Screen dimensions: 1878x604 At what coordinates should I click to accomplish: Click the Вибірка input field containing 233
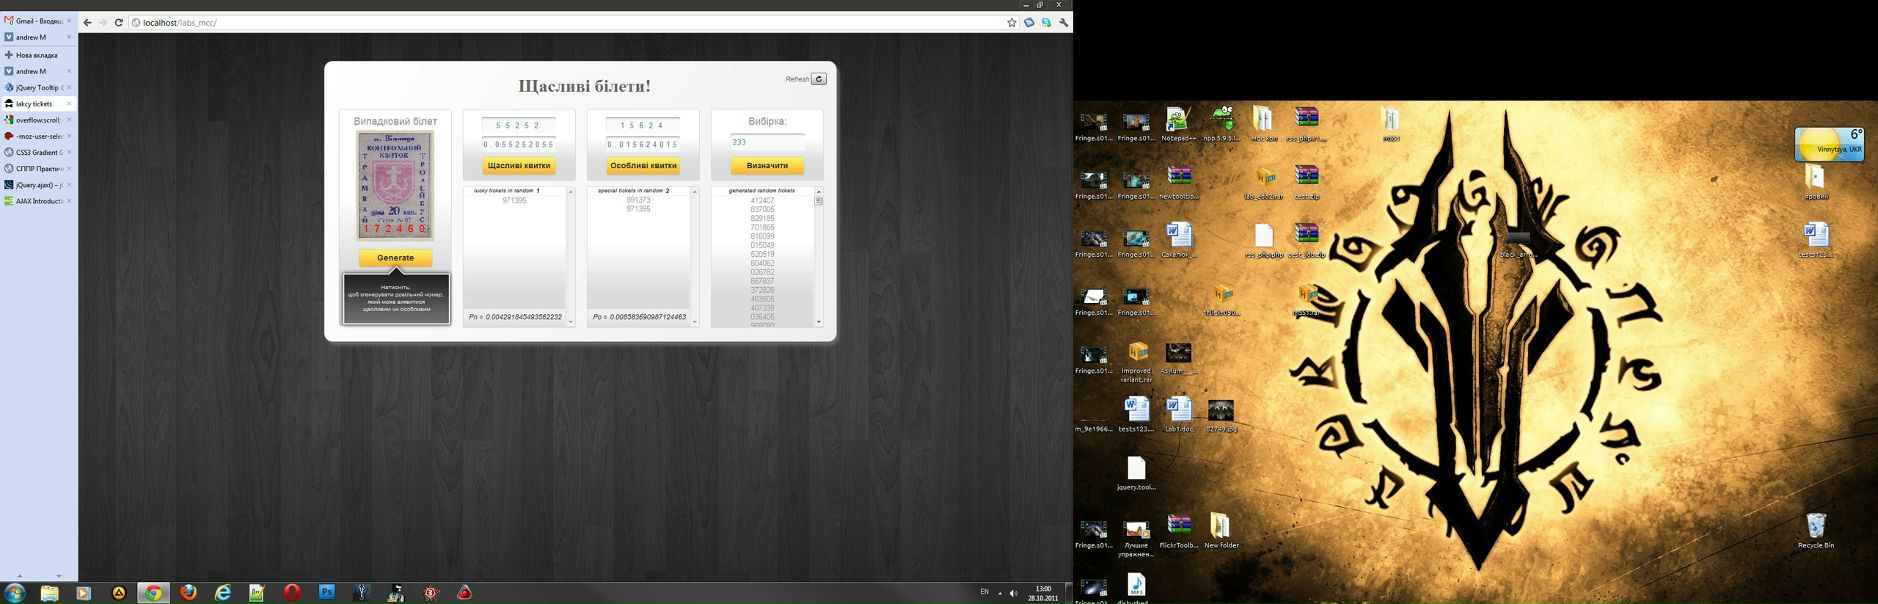click(x=767, y=143)
